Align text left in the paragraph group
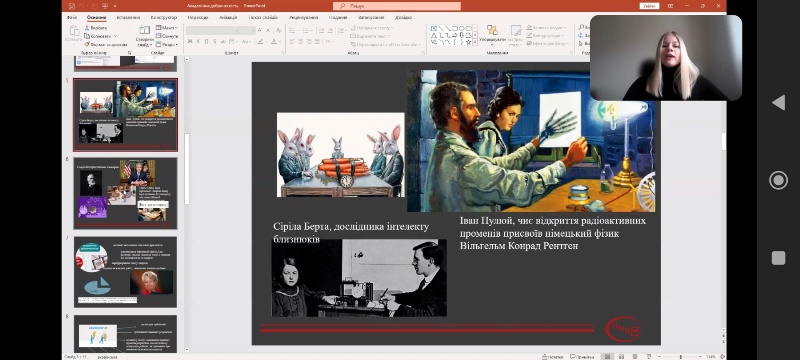The height and width of the screenshot is (360, 800). (x=292, y=41)
